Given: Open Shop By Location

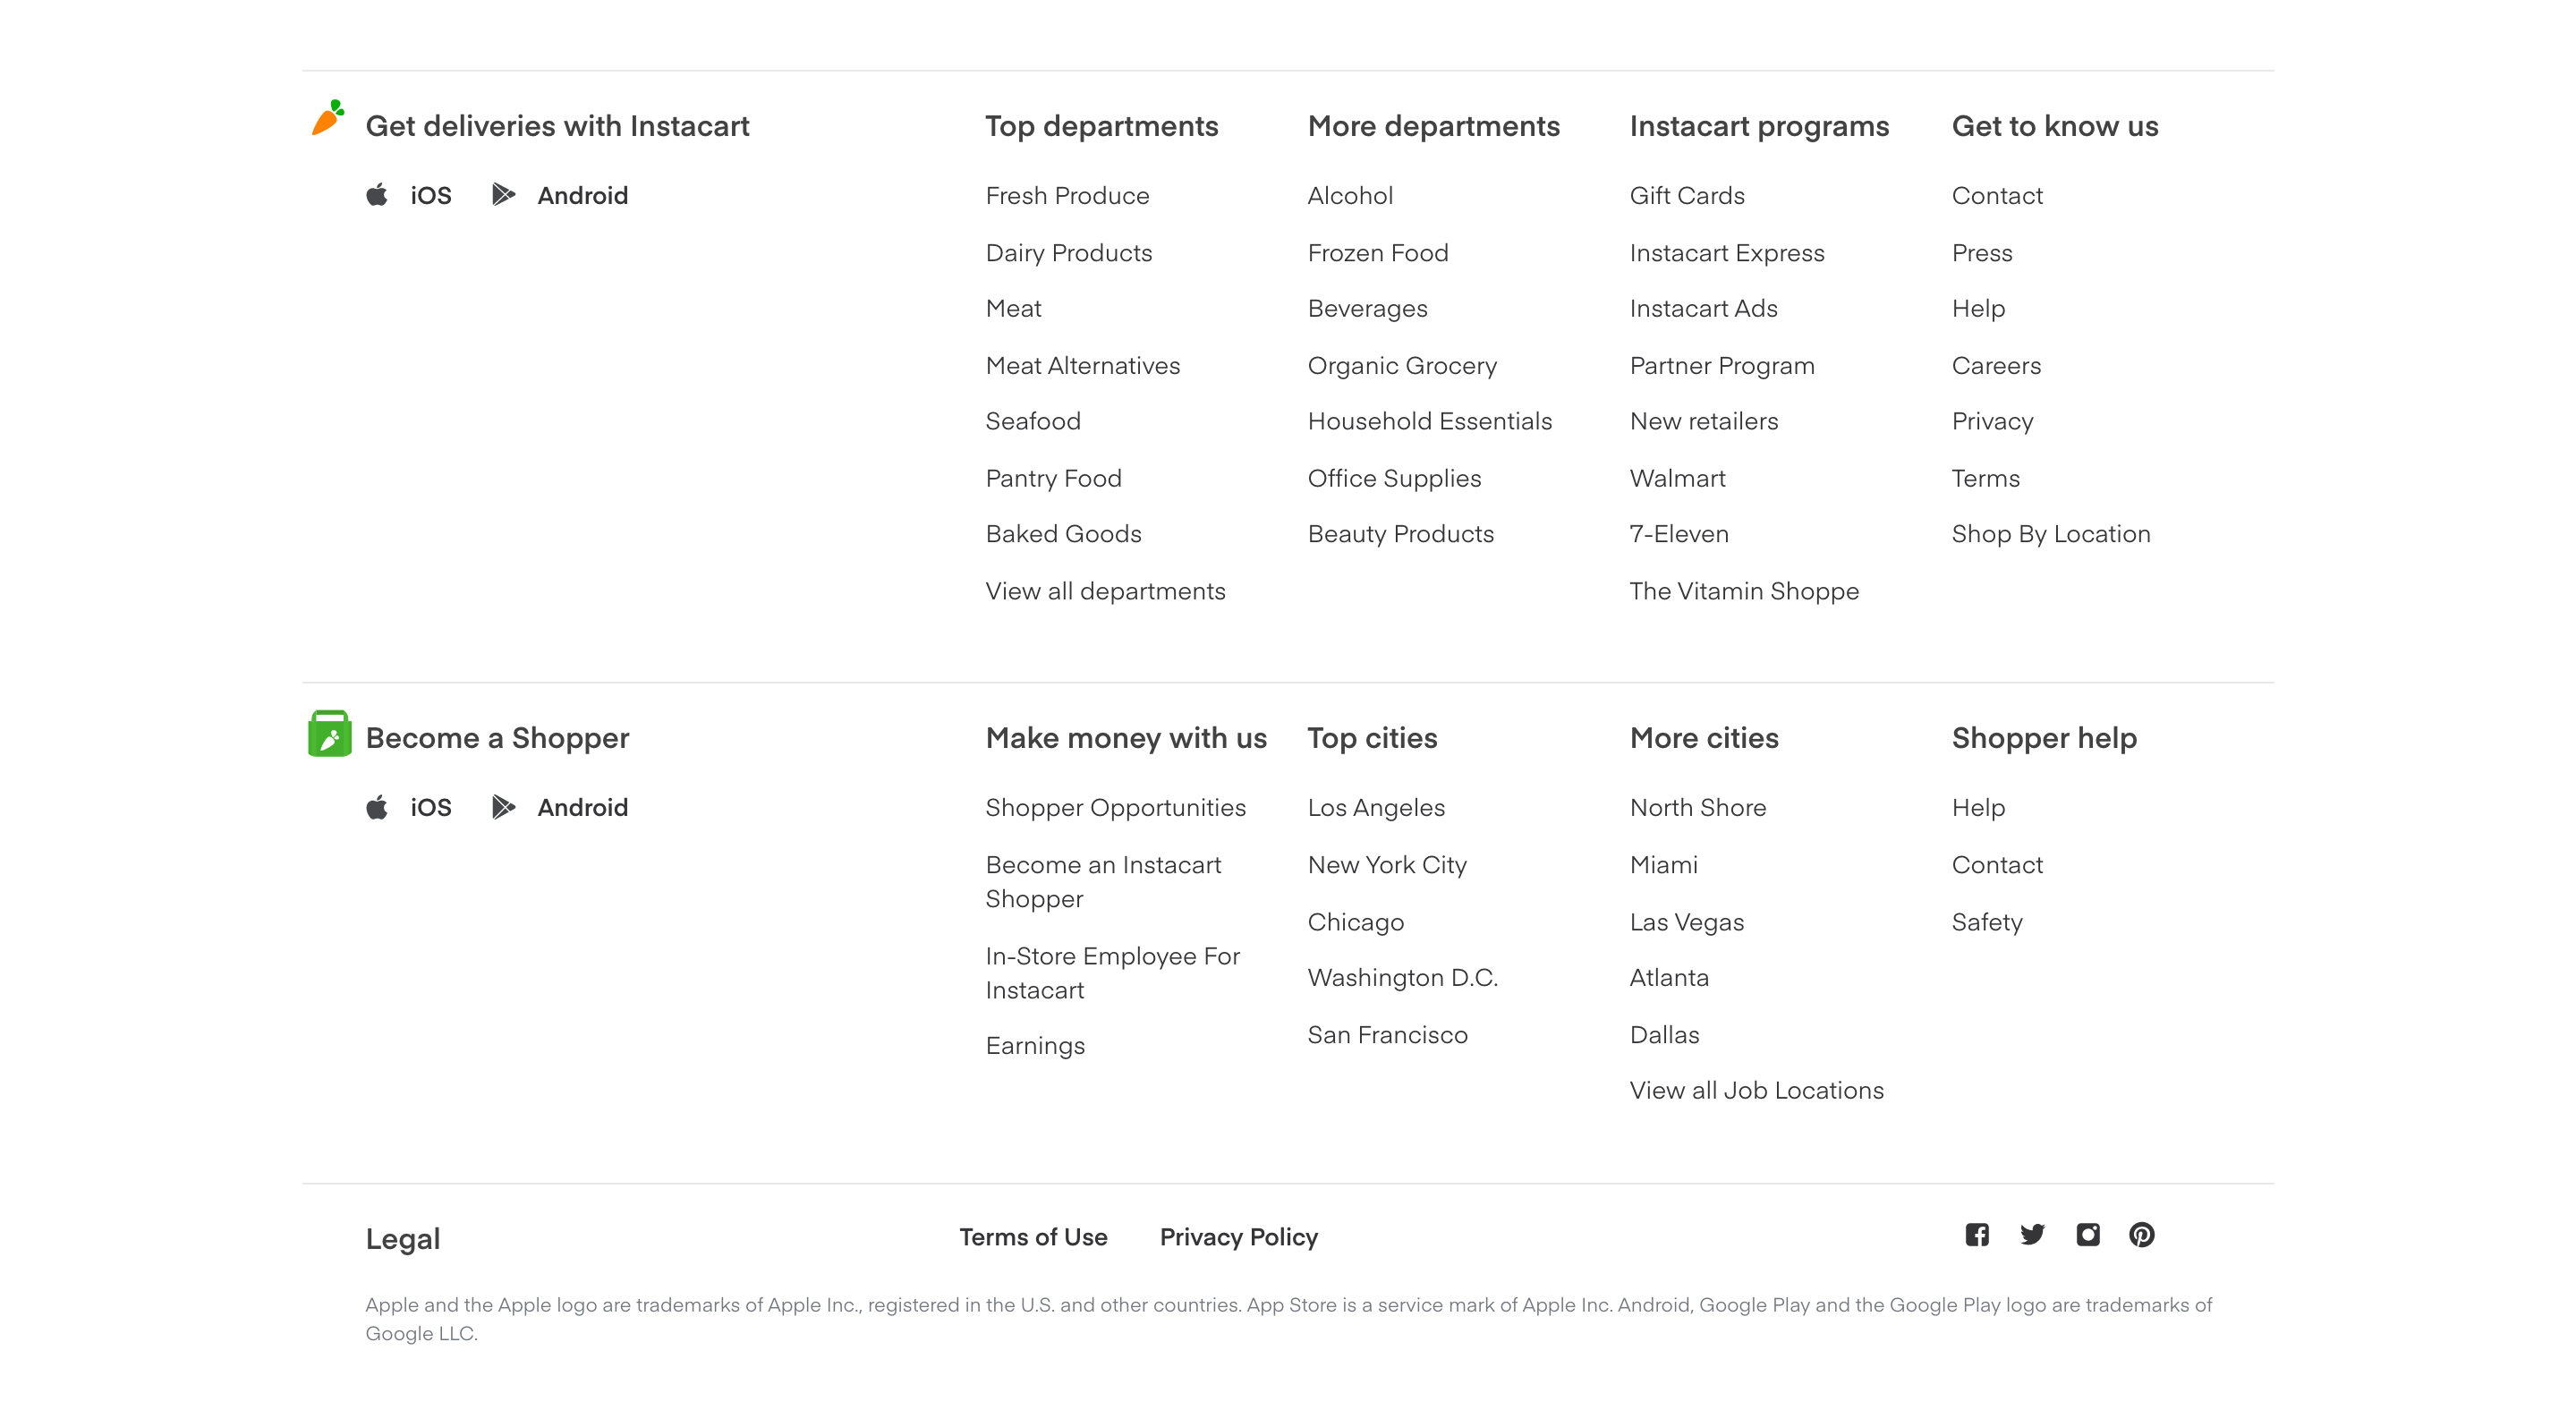Looking at the screenshot, I should 2051,533.
